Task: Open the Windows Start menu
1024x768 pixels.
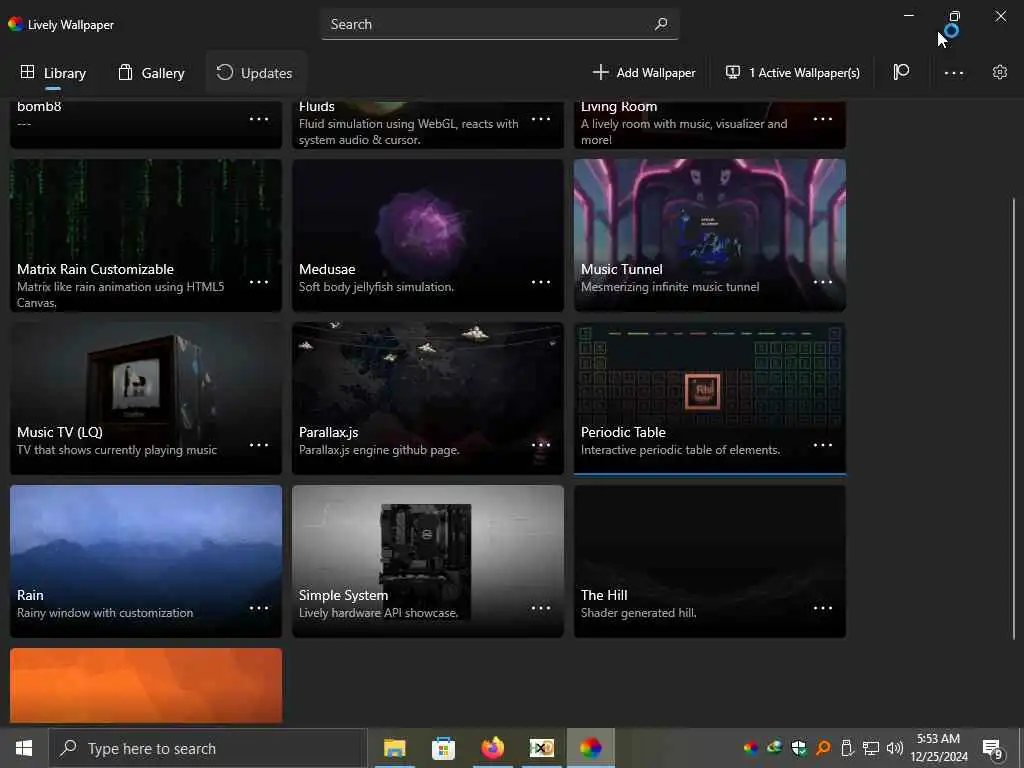Action: point(24,748)
